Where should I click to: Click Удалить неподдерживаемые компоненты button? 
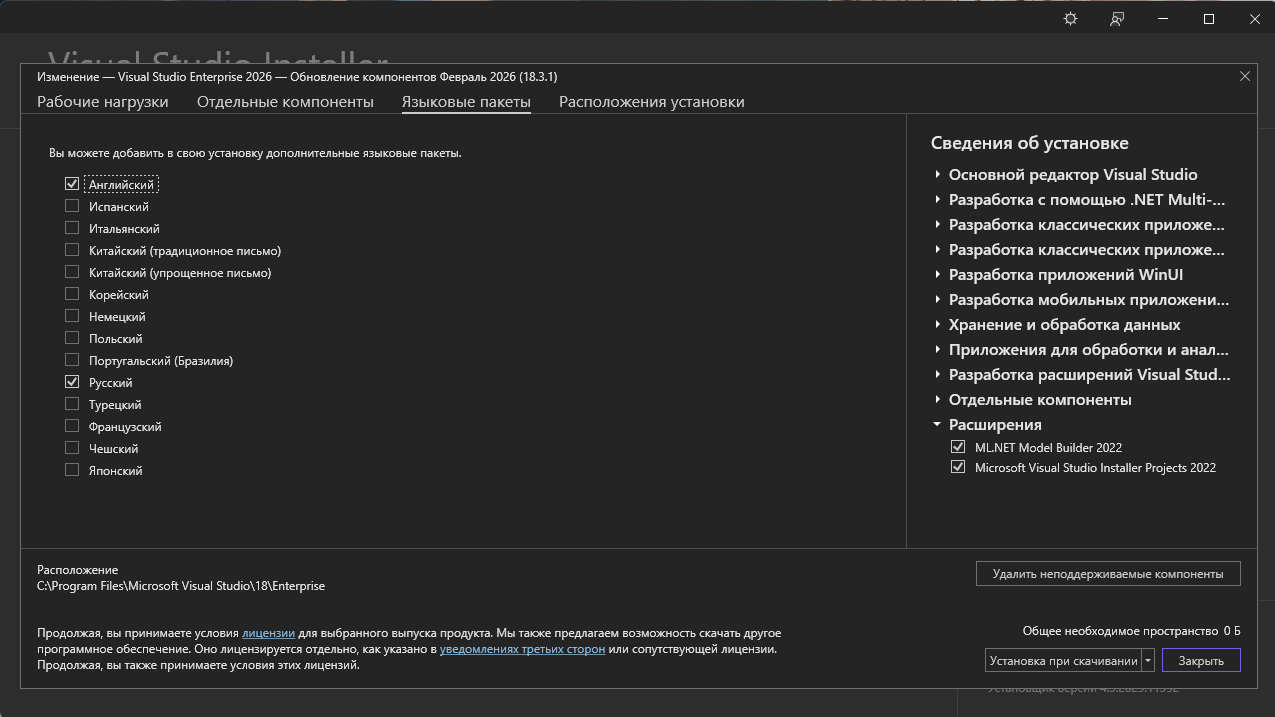(1107, 574)
